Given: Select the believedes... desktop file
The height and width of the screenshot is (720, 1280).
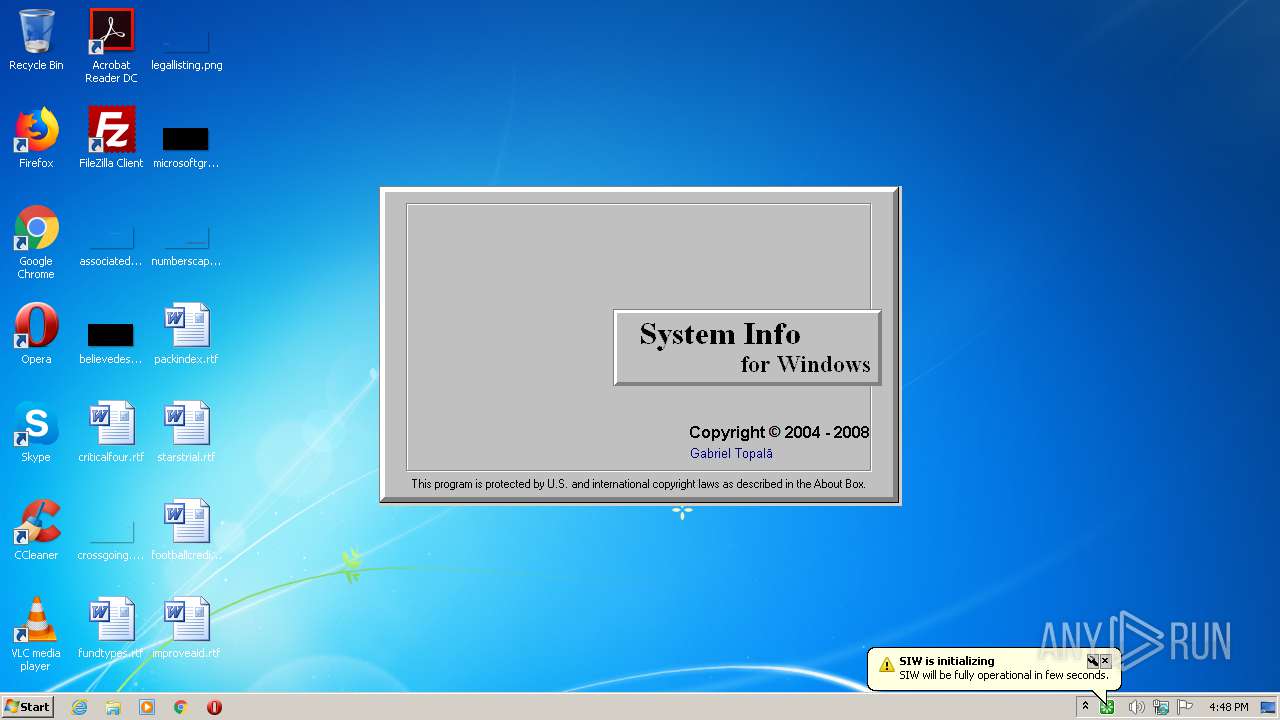Looking at the screenshot, I should [x=111, y=342].
